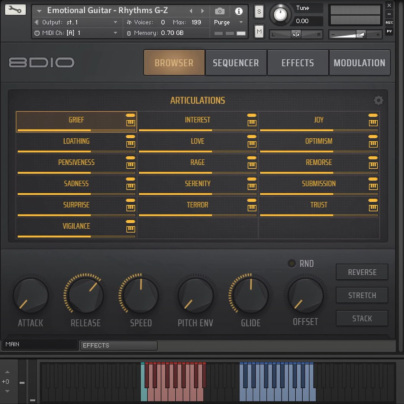Click keyboard icon for Pensiveness articulation
Image resolution: width=404 pixels, height=404 pixels.
tap(130, 165)
